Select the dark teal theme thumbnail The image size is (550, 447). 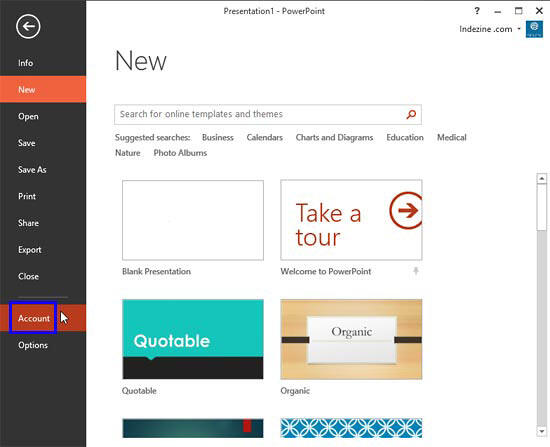(x=193, y=428)
